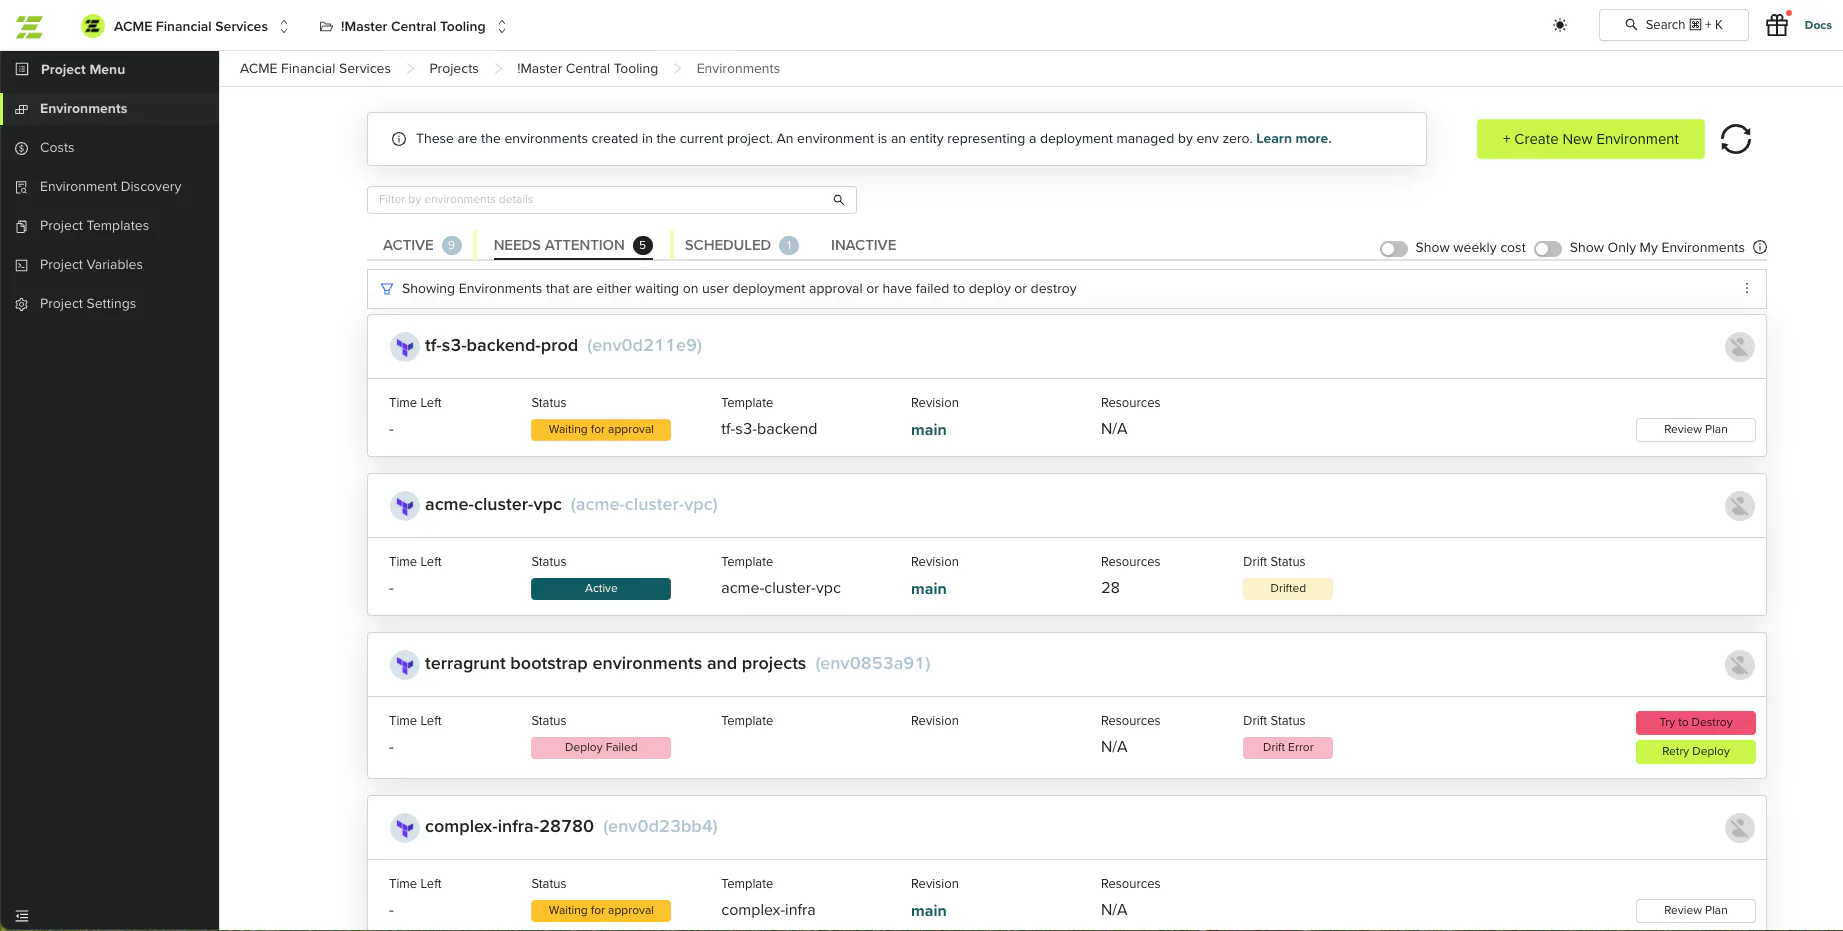Click the env zero logo icon
The image size is (1843, 931).
coord(30,26)
